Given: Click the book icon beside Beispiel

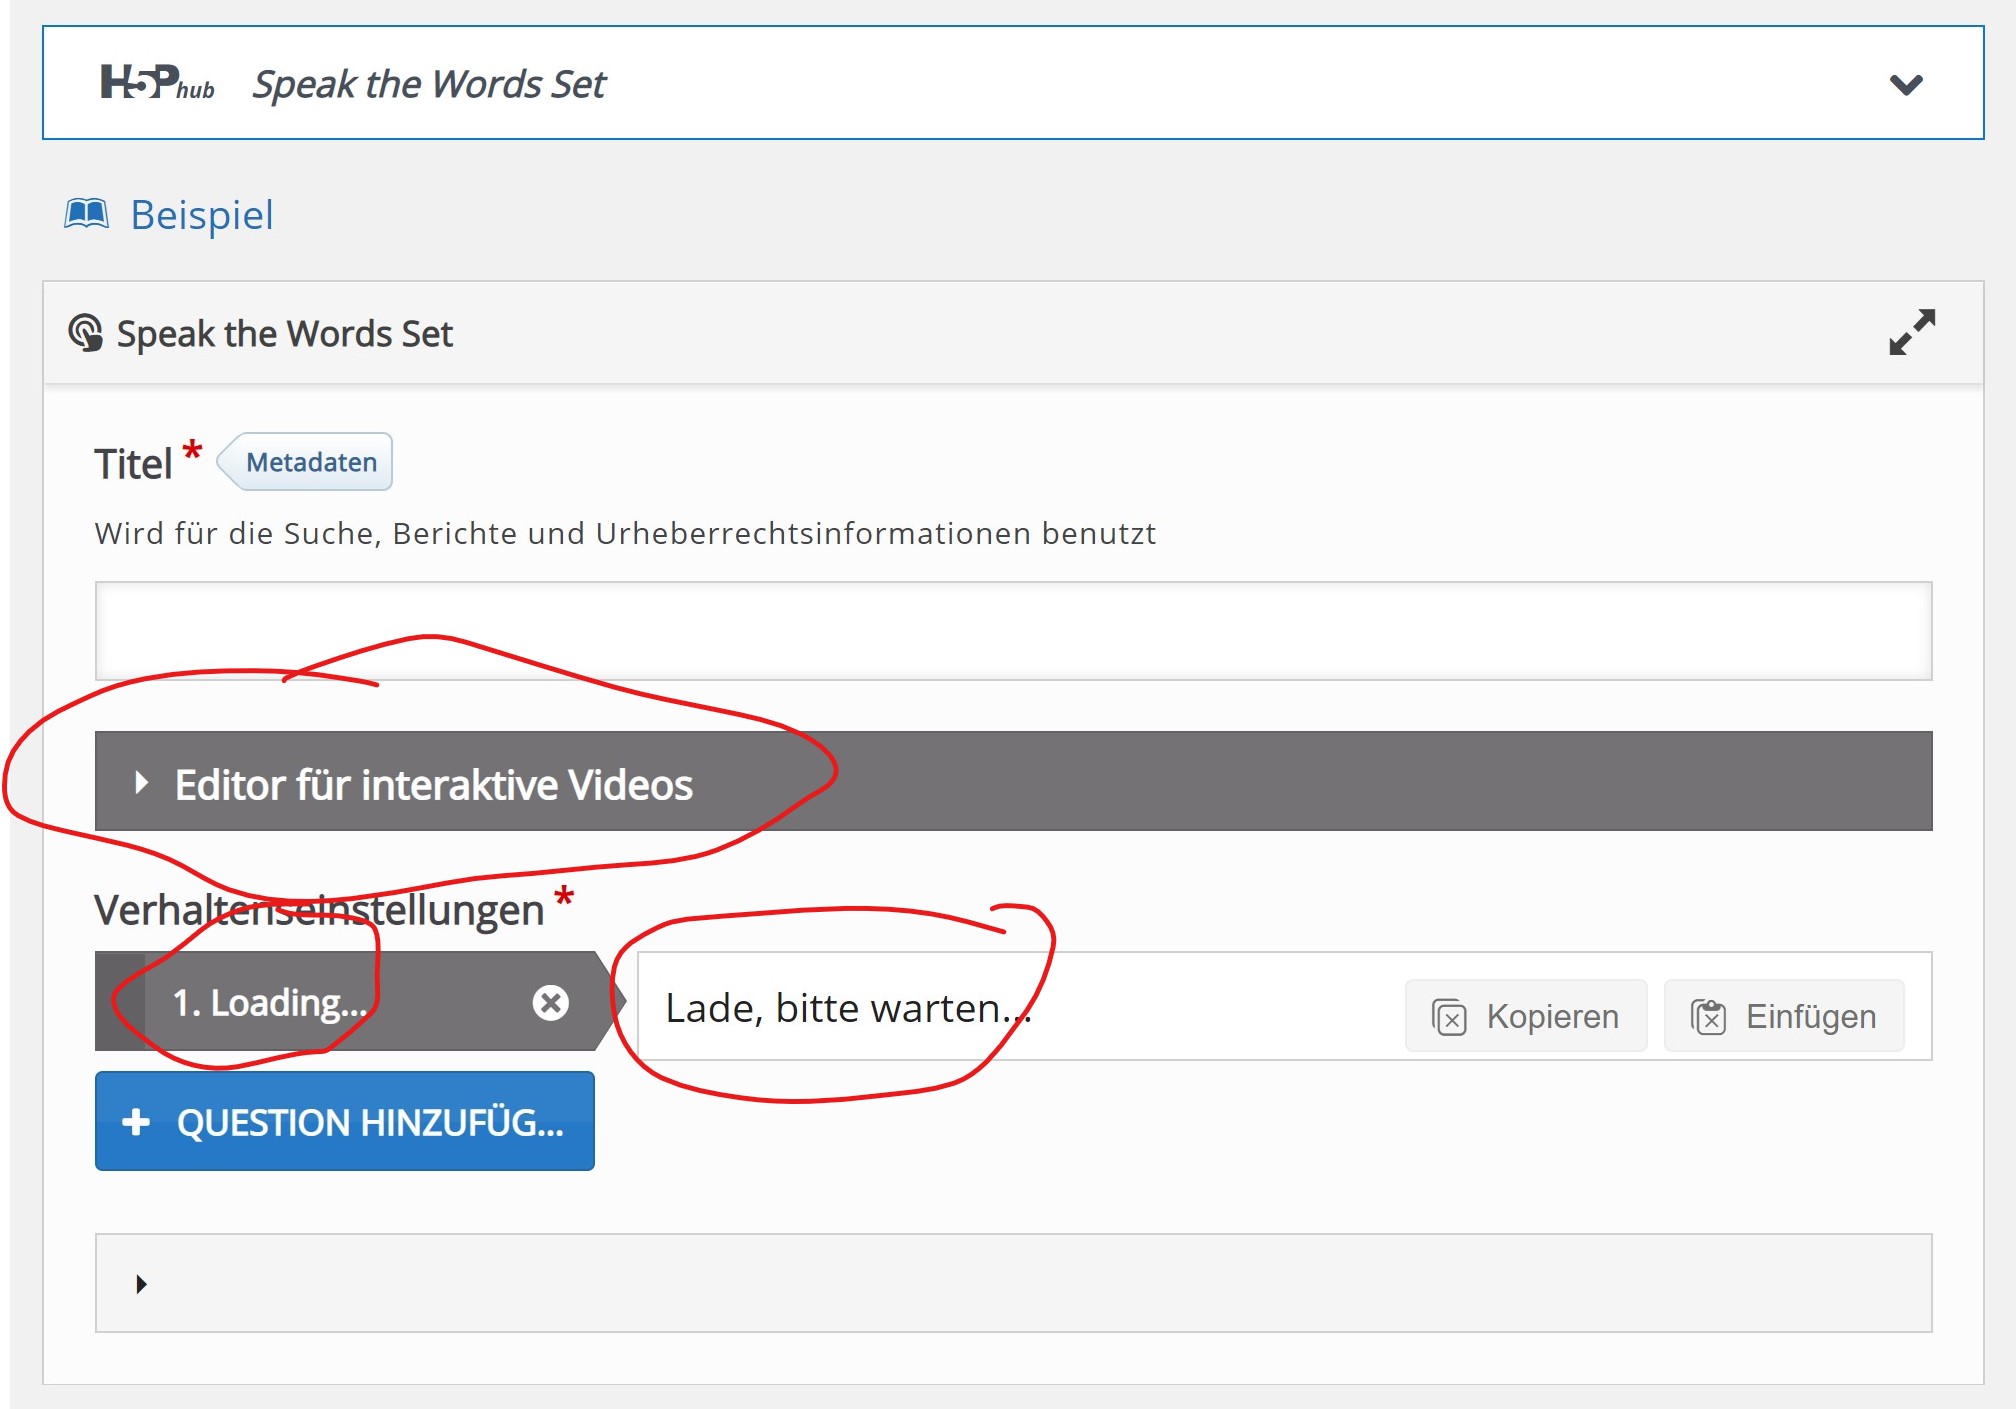Looking at the screenshot, I should point(87,213).
